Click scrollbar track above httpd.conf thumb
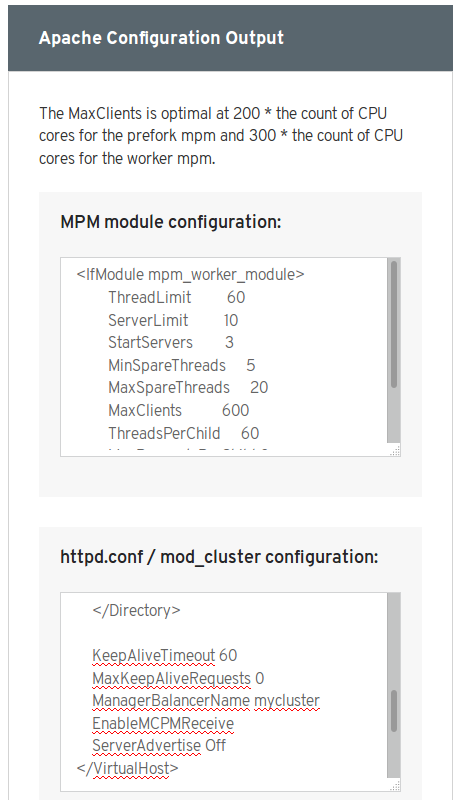 click(394, 641)
